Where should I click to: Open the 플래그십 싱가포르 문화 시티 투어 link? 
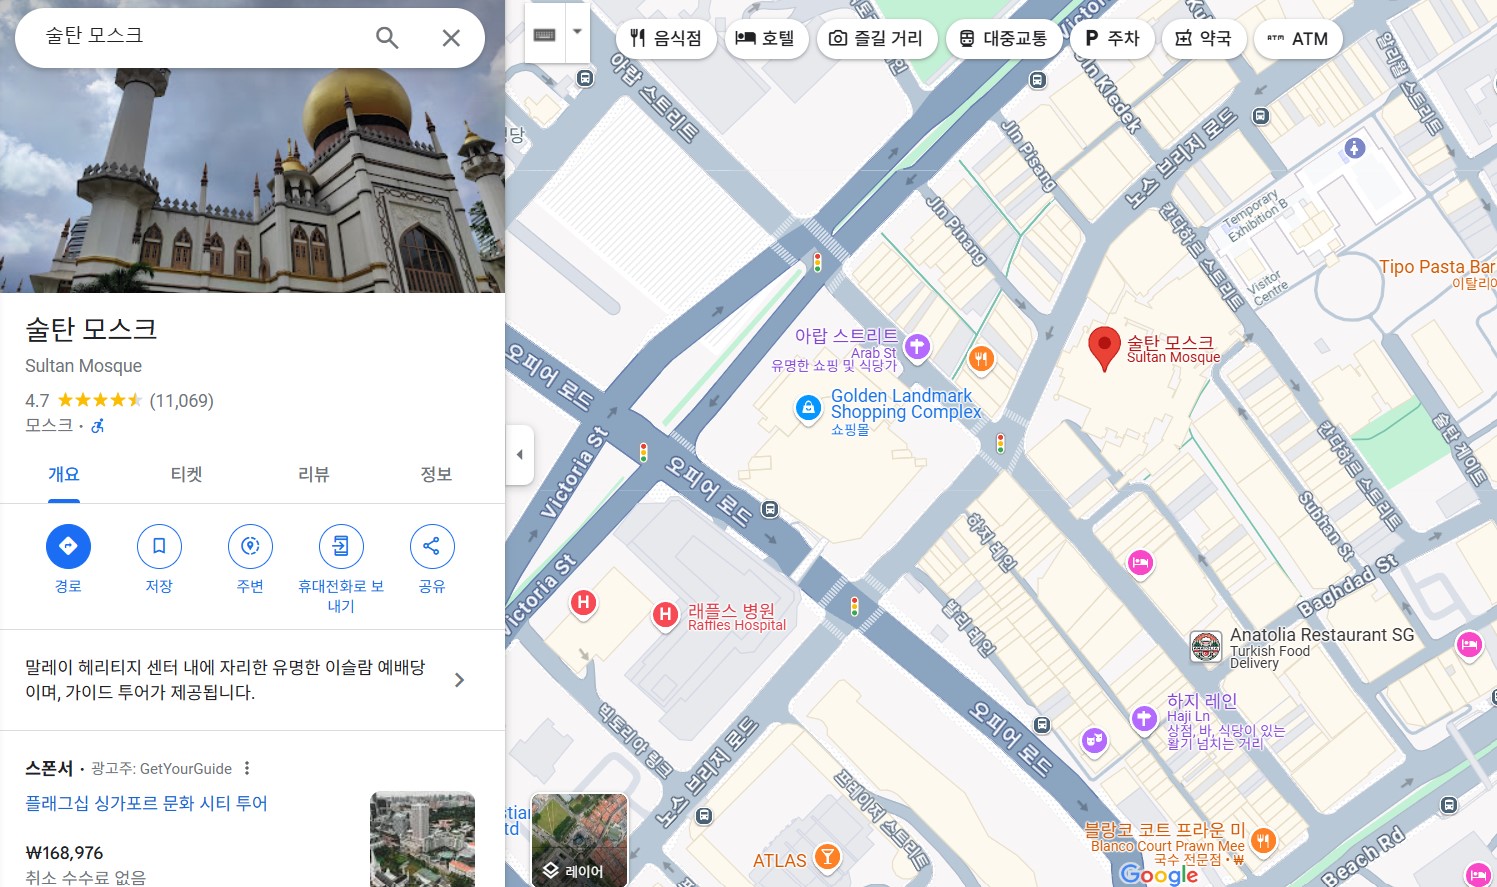click(x=146, y=803)
